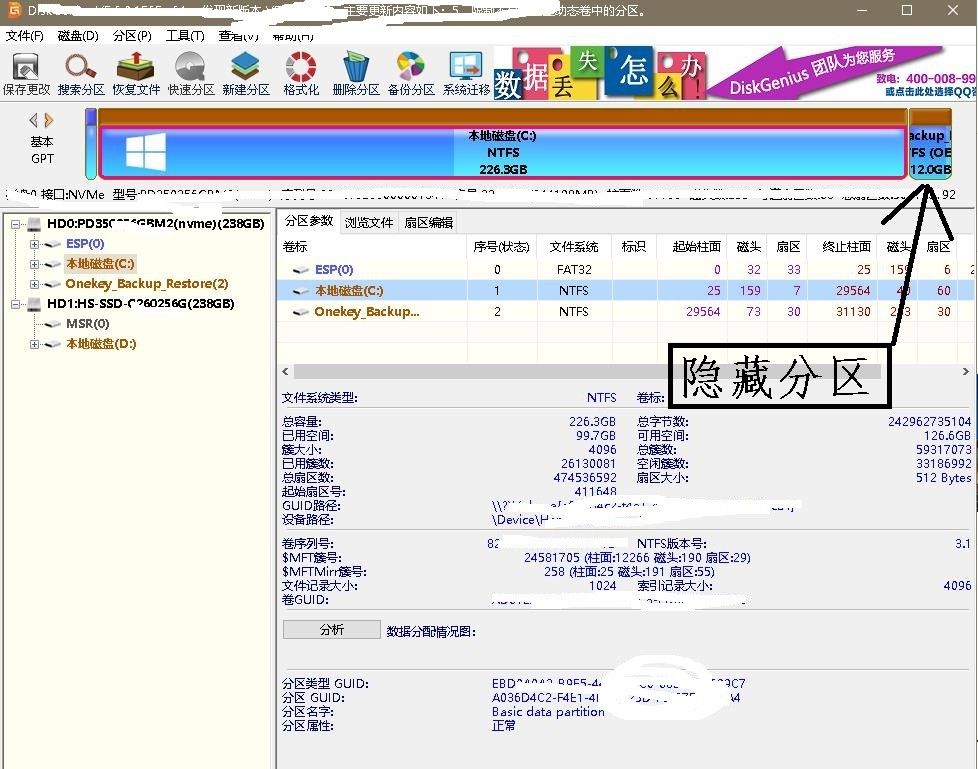
Task: Click the 序号(状态) column header
Action: pyautogui.click(x=501, y=247)
